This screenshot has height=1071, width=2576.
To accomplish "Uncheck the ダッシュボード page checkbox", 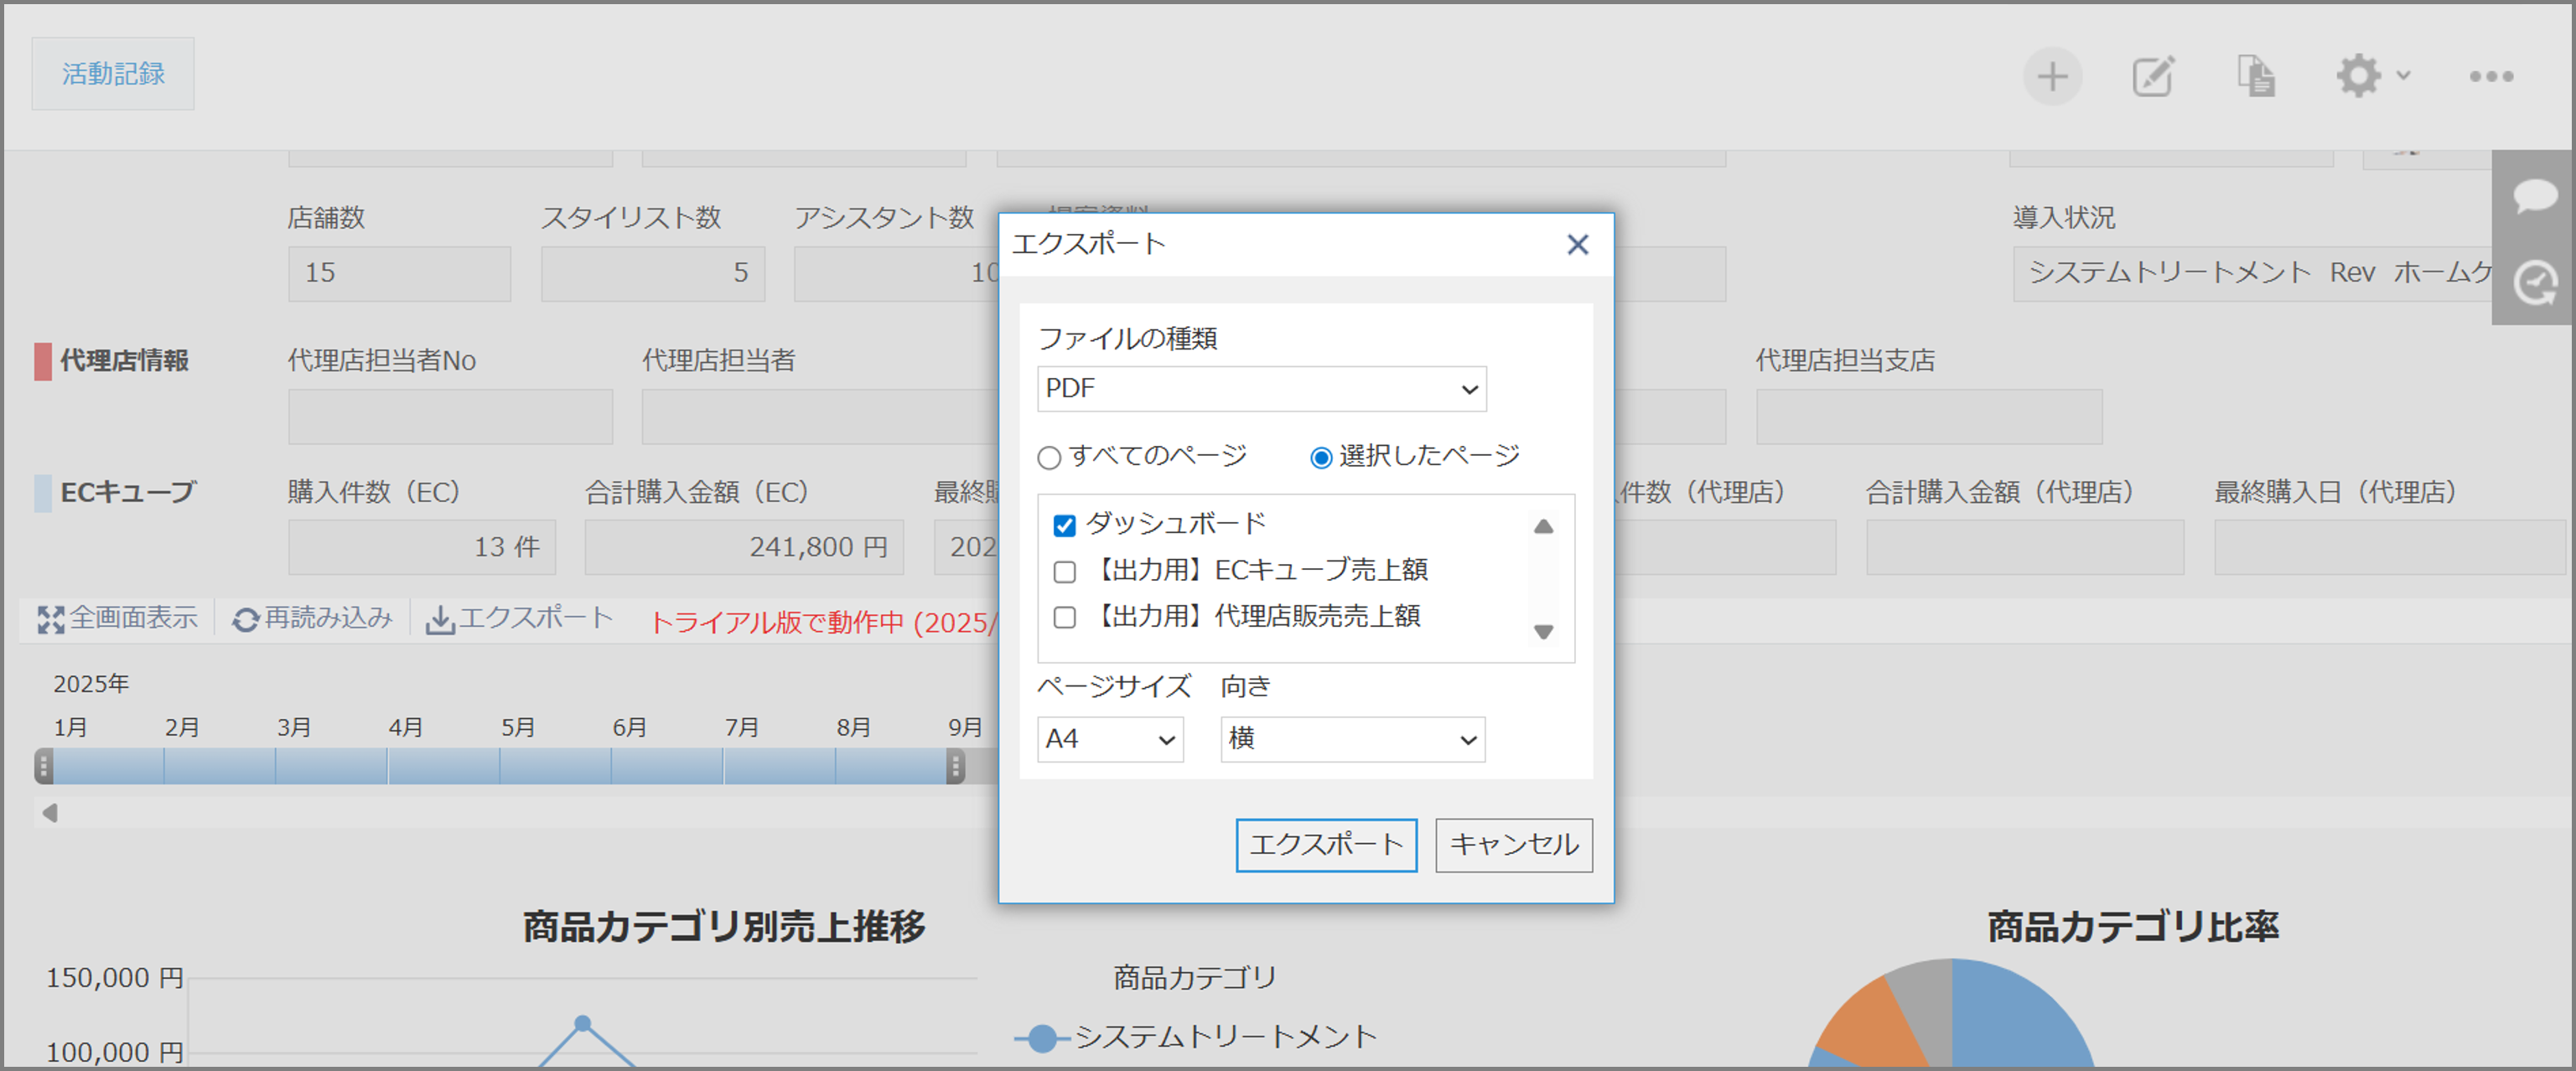I will click(x=1063, y=523).
